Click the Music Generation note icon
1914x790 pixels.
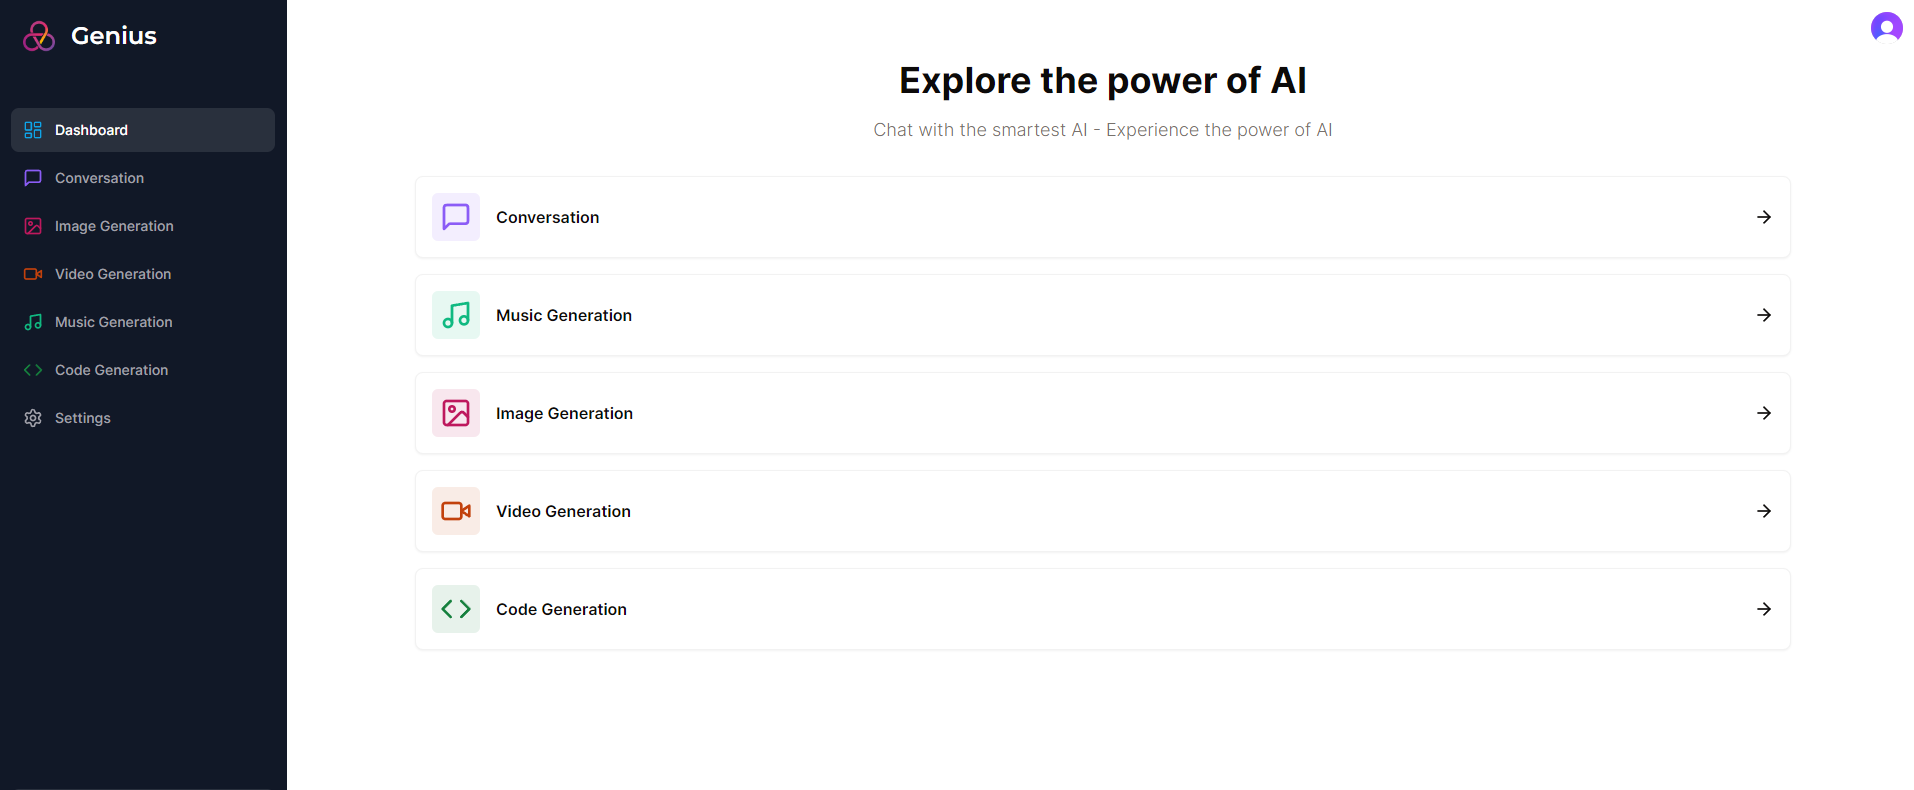click(33, 321)
